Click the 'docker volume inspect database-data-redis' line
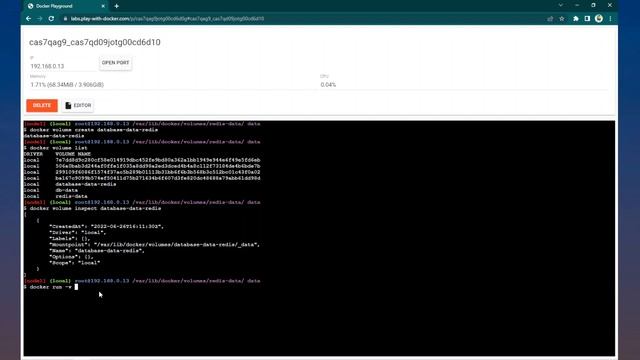640x360 pixels. (93, 209)
